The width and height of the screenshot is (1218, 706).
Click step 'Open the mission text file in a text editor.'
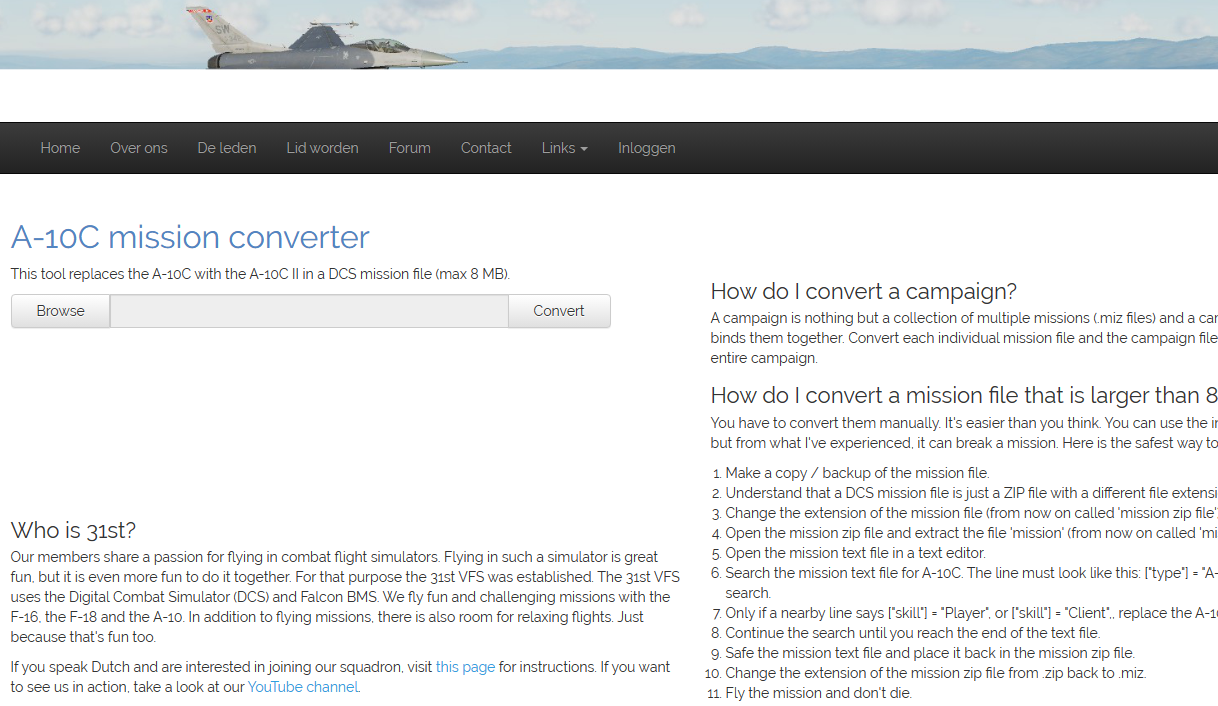[856, 553]
